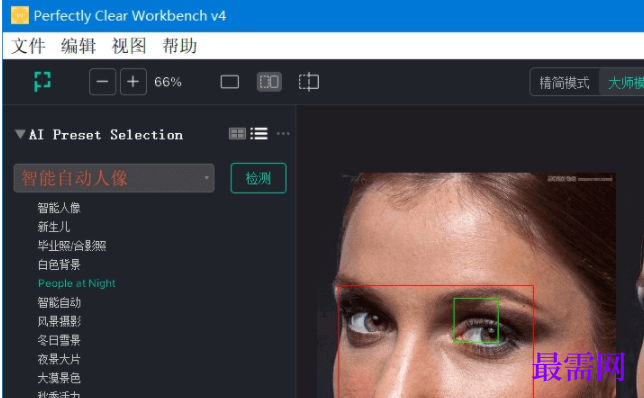This screenshot has height=398, width=644.
Task: Select the 风景摄影 preset
Action: tap(59, 321)
